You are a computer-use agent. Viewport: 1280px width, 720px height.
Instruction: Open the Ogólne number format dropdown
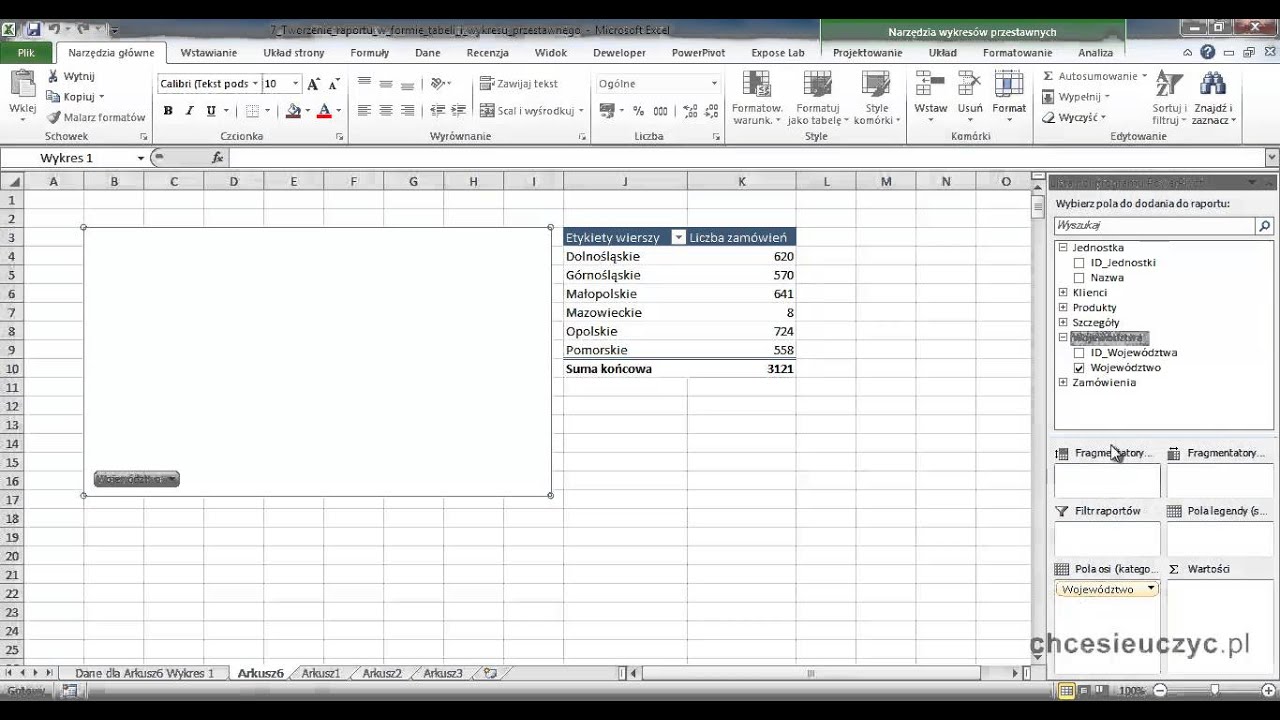tap(714, 84)
